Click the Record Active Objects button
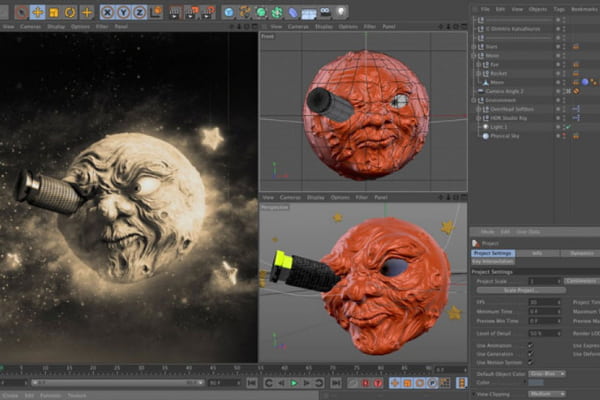The height and width of the screenshot is (400, 600). 353,383
